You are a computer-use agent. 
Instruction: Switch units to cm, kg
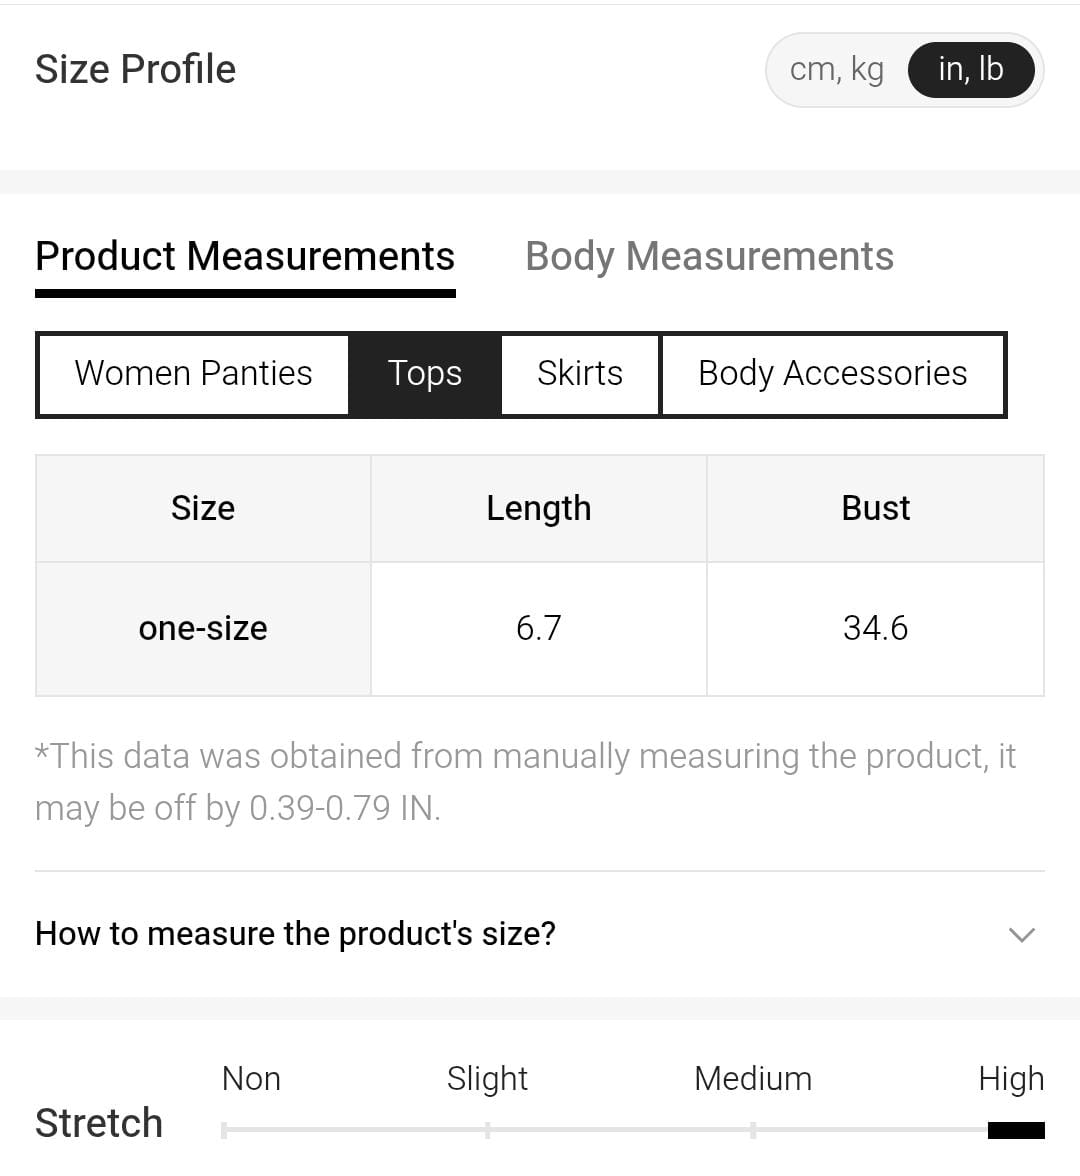pos(836,69)
